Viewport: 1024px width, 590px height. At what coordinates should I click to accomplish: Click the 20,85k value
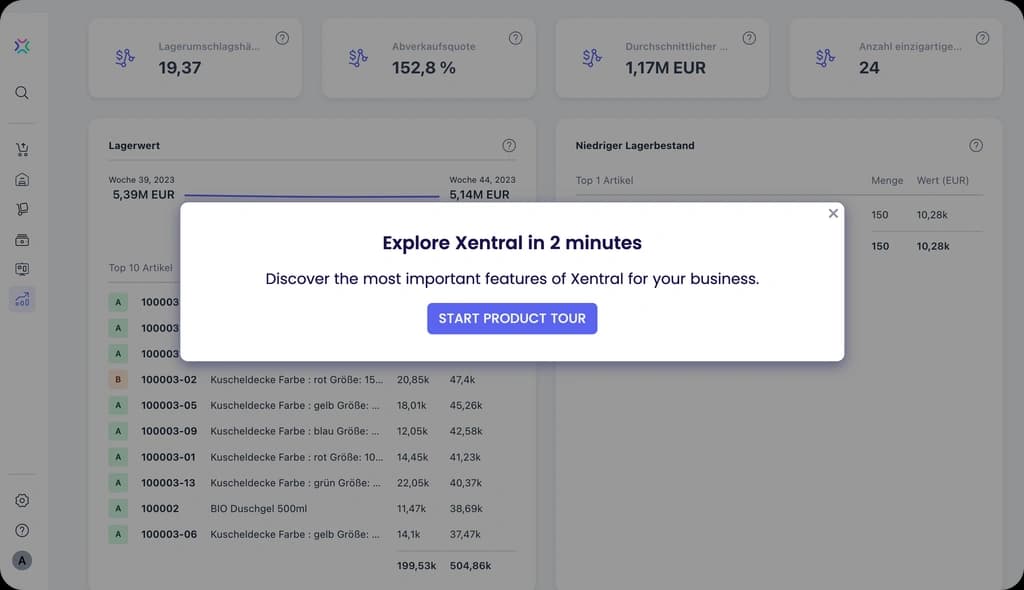[x=413, y=380]
